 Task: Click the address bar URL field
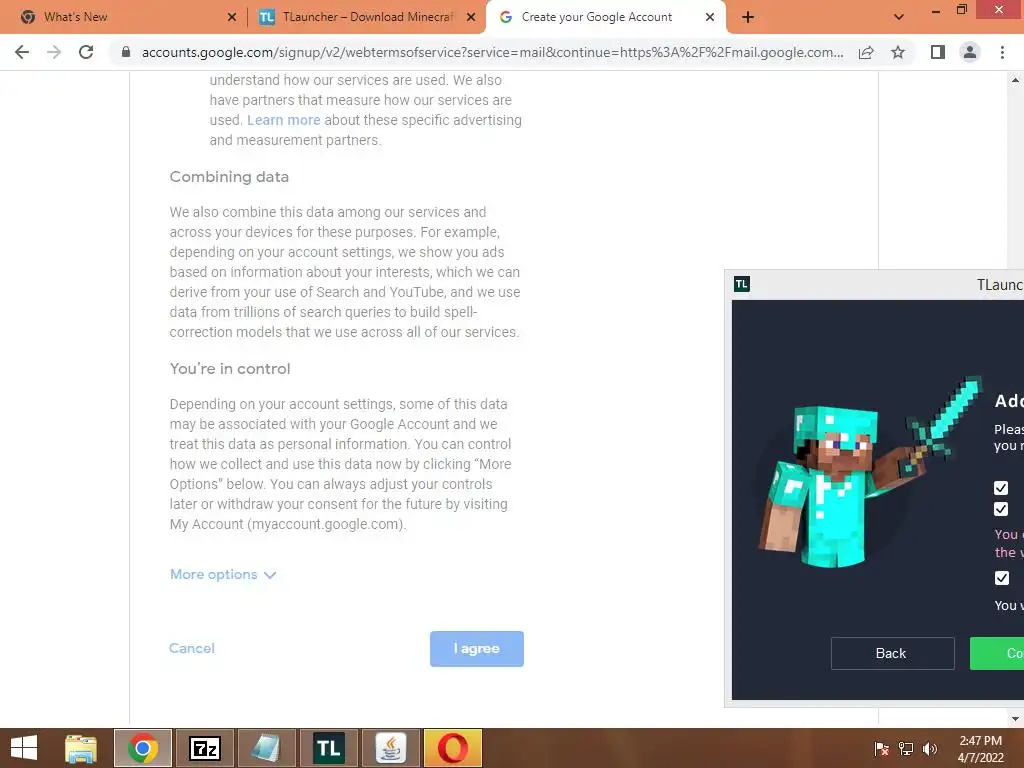click(x=492, y=52)
